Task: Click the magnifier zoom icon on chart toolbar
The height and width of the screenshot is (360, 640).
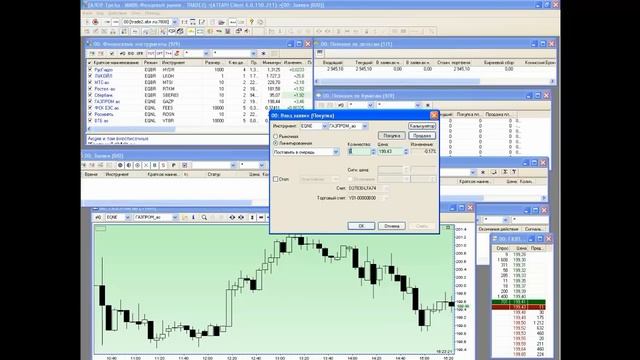Action: [204, 218]
